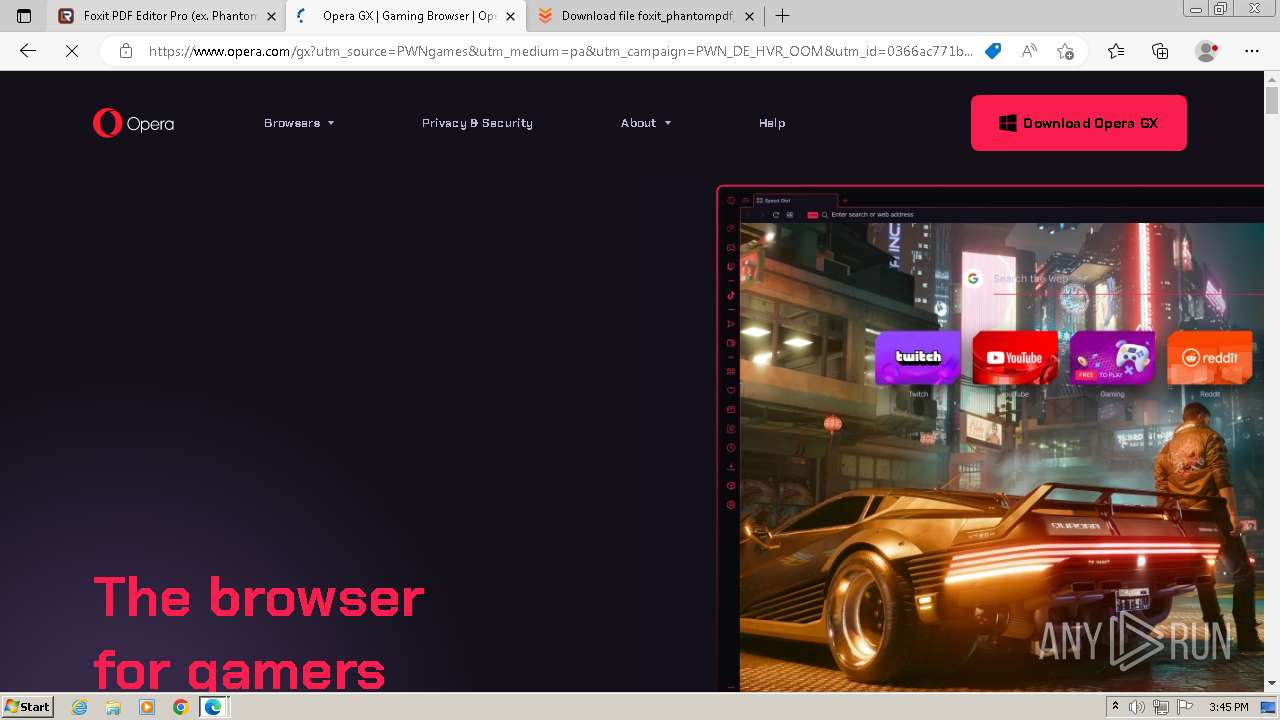Click the address bar URL field
This screenshot has height=720, width=1280.
(x=560, y=51)
